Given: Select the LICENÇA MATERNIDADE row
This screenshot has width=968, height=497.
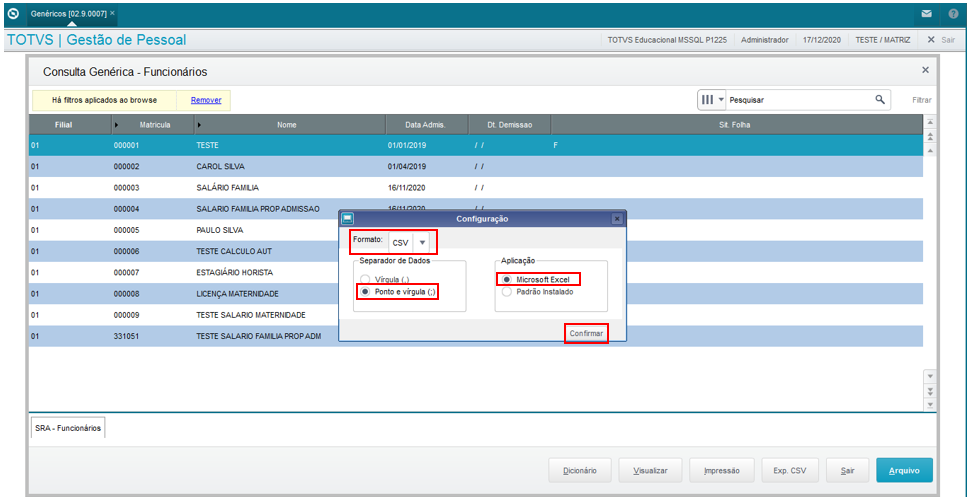Looking at the screenshot, I should click(476, 293).
